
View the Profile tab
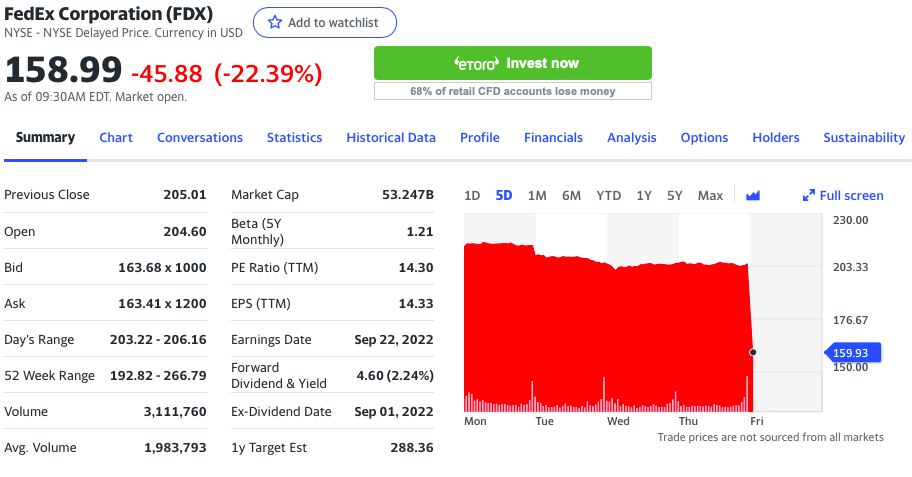tap(480, 137)
